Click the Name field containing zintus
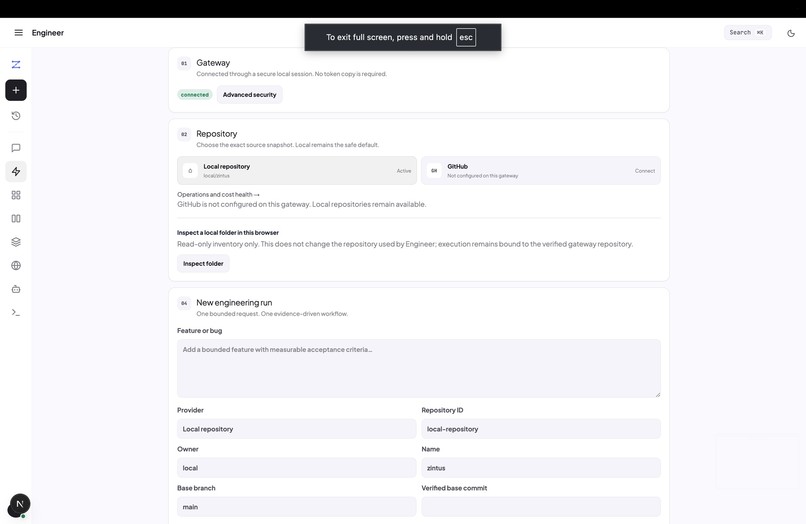 tap(541, 468)
